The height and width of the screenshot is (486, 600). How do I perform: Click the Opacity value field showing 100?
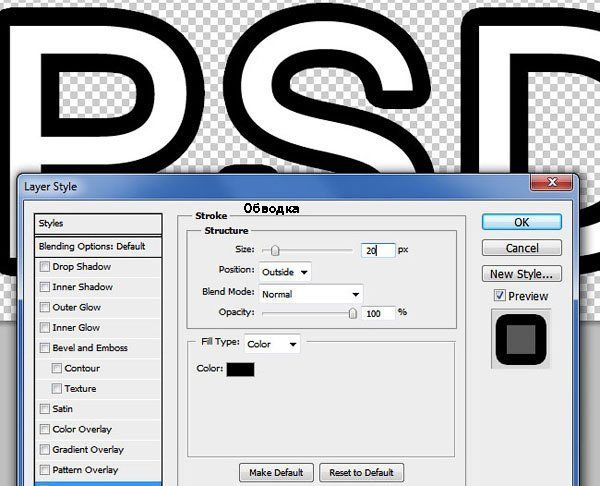coord(378,313)
